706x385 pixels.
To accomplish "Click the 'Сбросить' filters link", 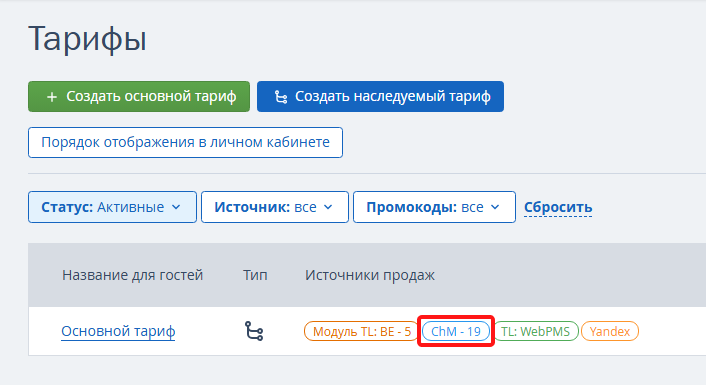I will [x=558, y=207].
